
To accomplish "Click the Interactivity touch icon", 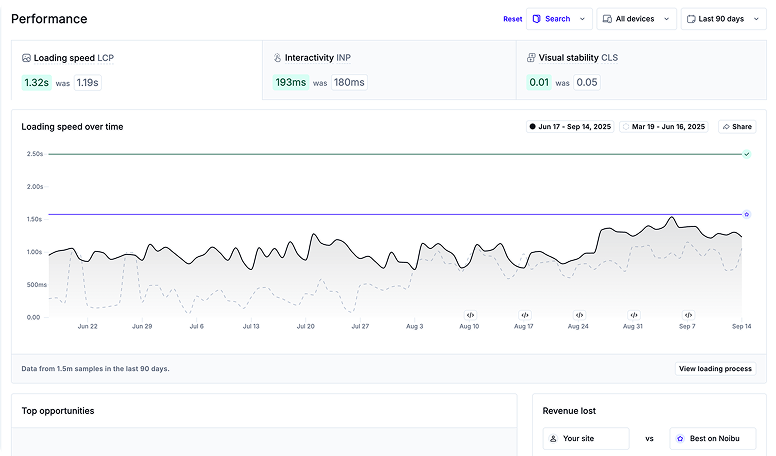I will (277, 58).
